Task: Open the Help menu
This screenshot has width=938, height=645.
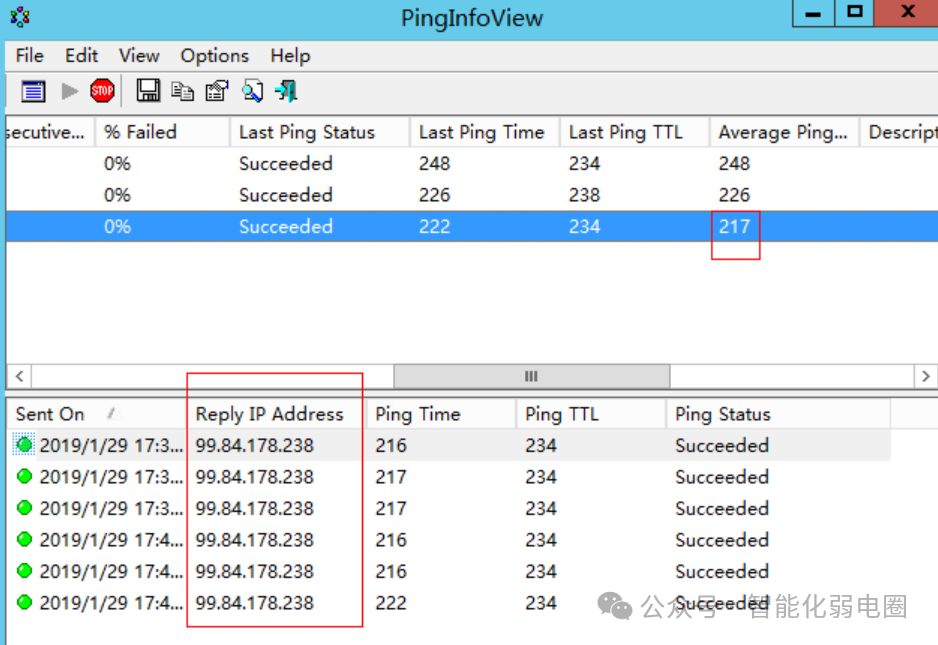Action: click(x=290, y=56)
